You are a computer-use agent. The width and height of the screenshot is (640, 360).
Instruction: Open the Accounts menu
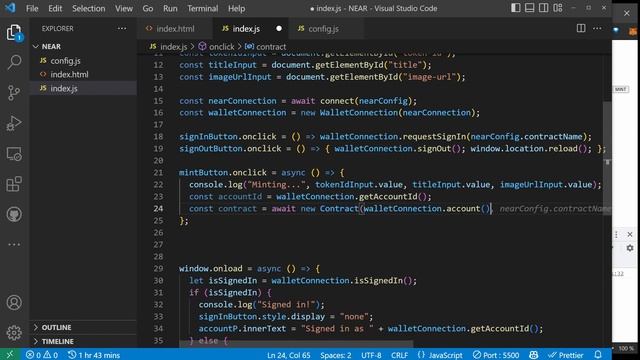[x=14, y=302]
